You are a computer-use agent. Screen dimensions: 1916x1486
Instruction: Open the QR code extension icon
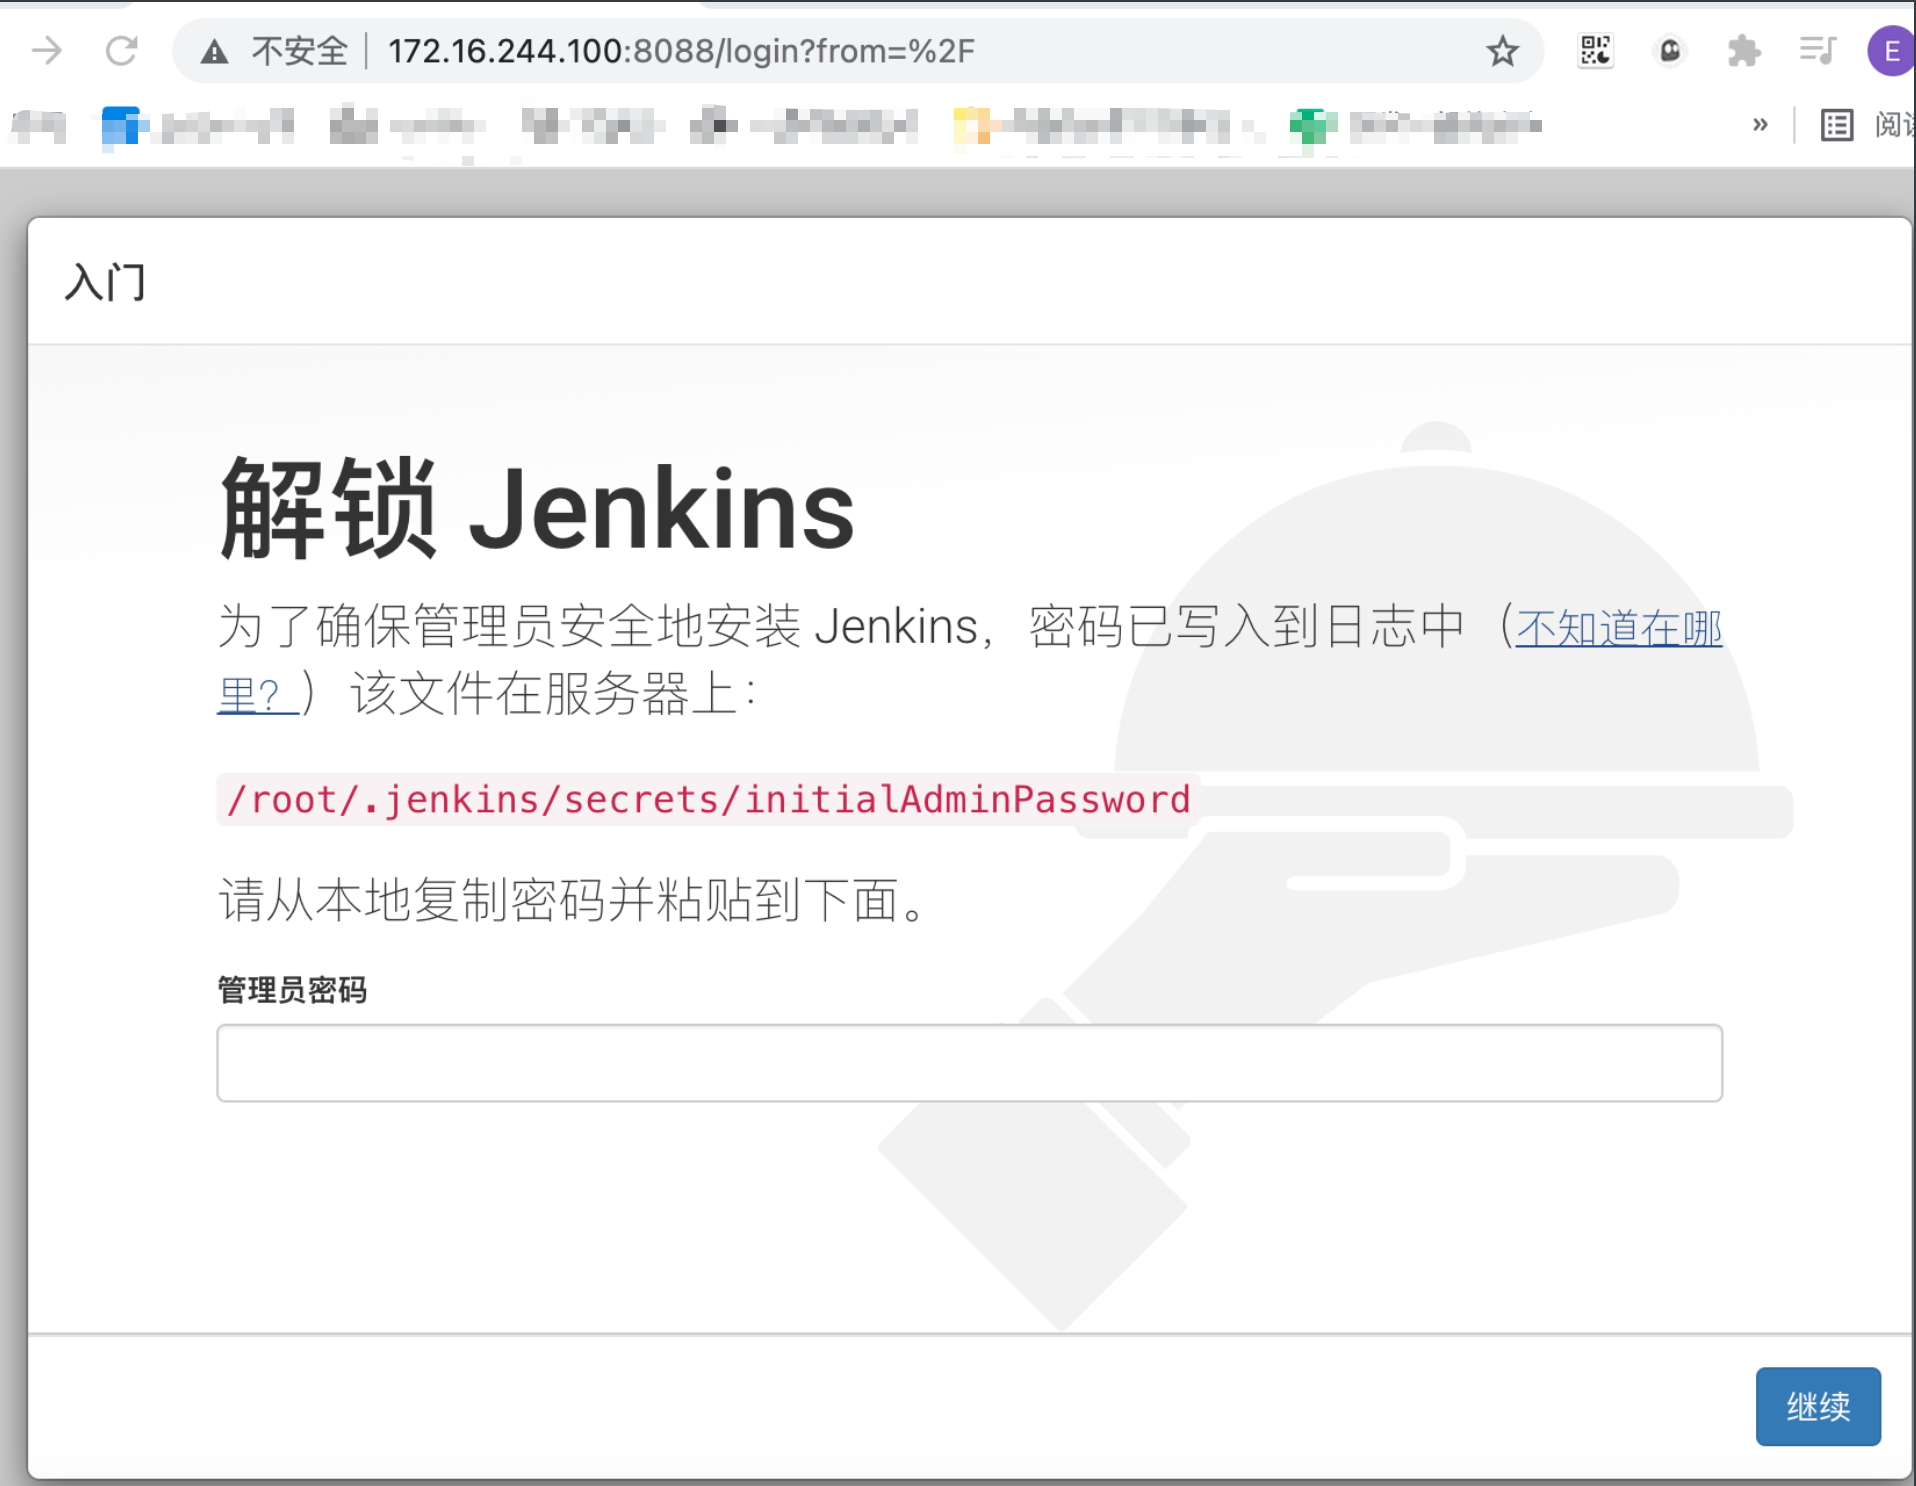(1595, 50)
